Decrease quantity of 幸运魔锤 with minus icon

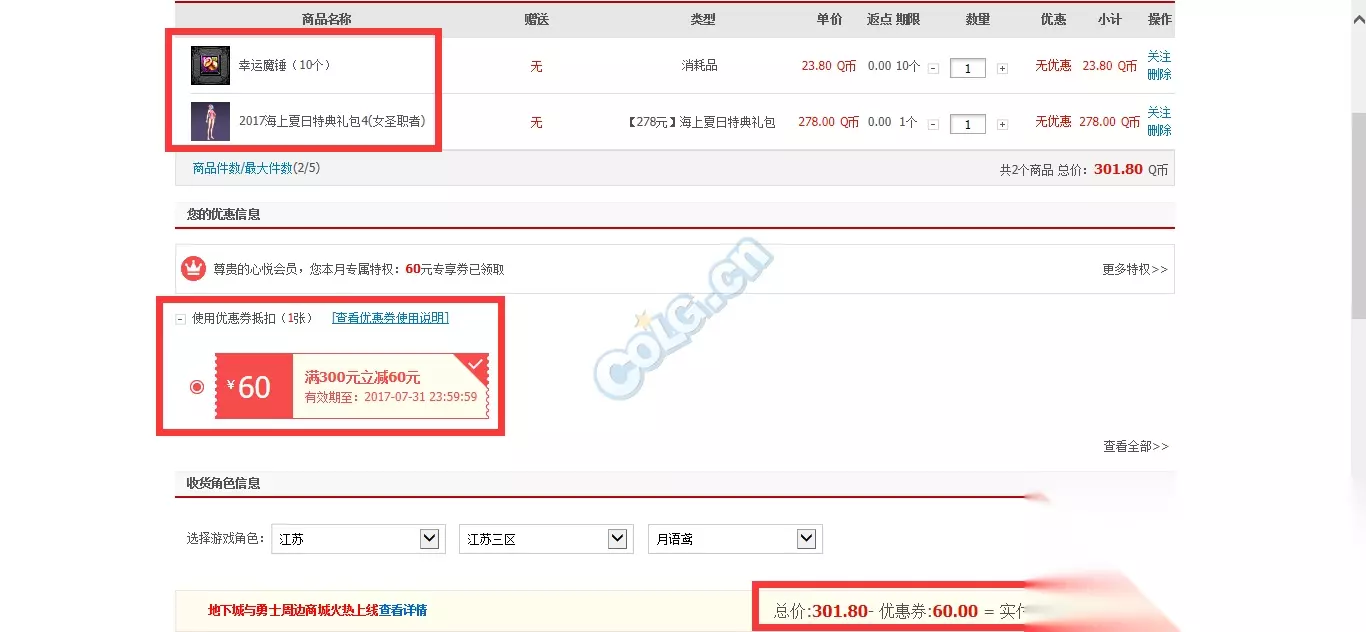933,69
